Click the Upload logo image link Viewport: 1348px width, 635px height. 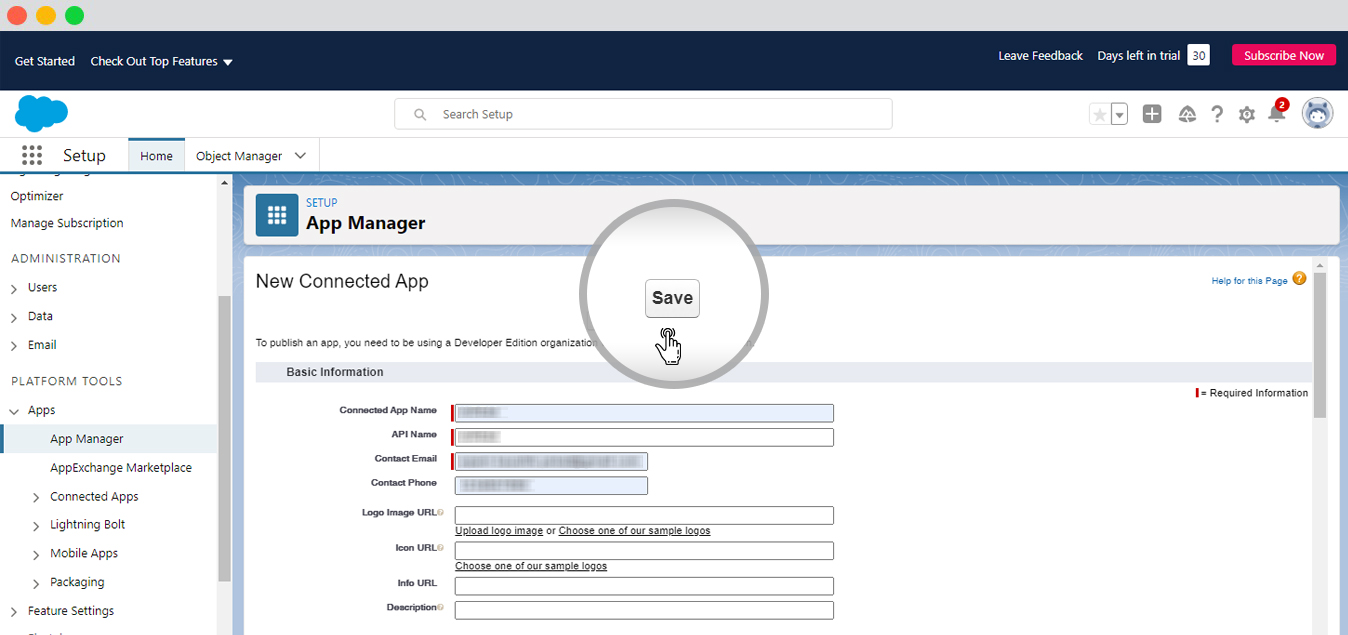click(499, 531)
